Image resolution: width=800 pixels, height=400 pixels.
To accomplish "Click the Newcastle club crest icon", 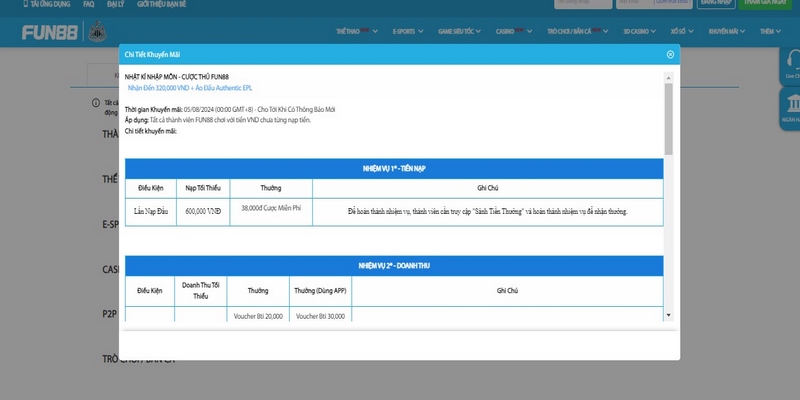I will point(97,32).
